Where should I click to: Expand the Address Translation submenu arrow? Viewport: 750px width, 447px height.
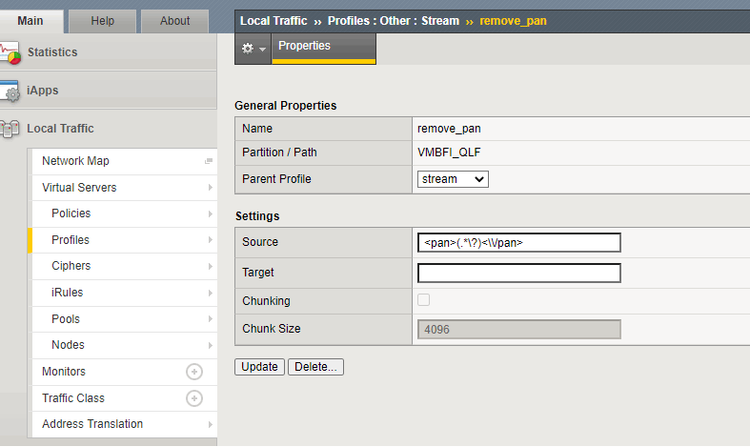click(x=210, y=424)
